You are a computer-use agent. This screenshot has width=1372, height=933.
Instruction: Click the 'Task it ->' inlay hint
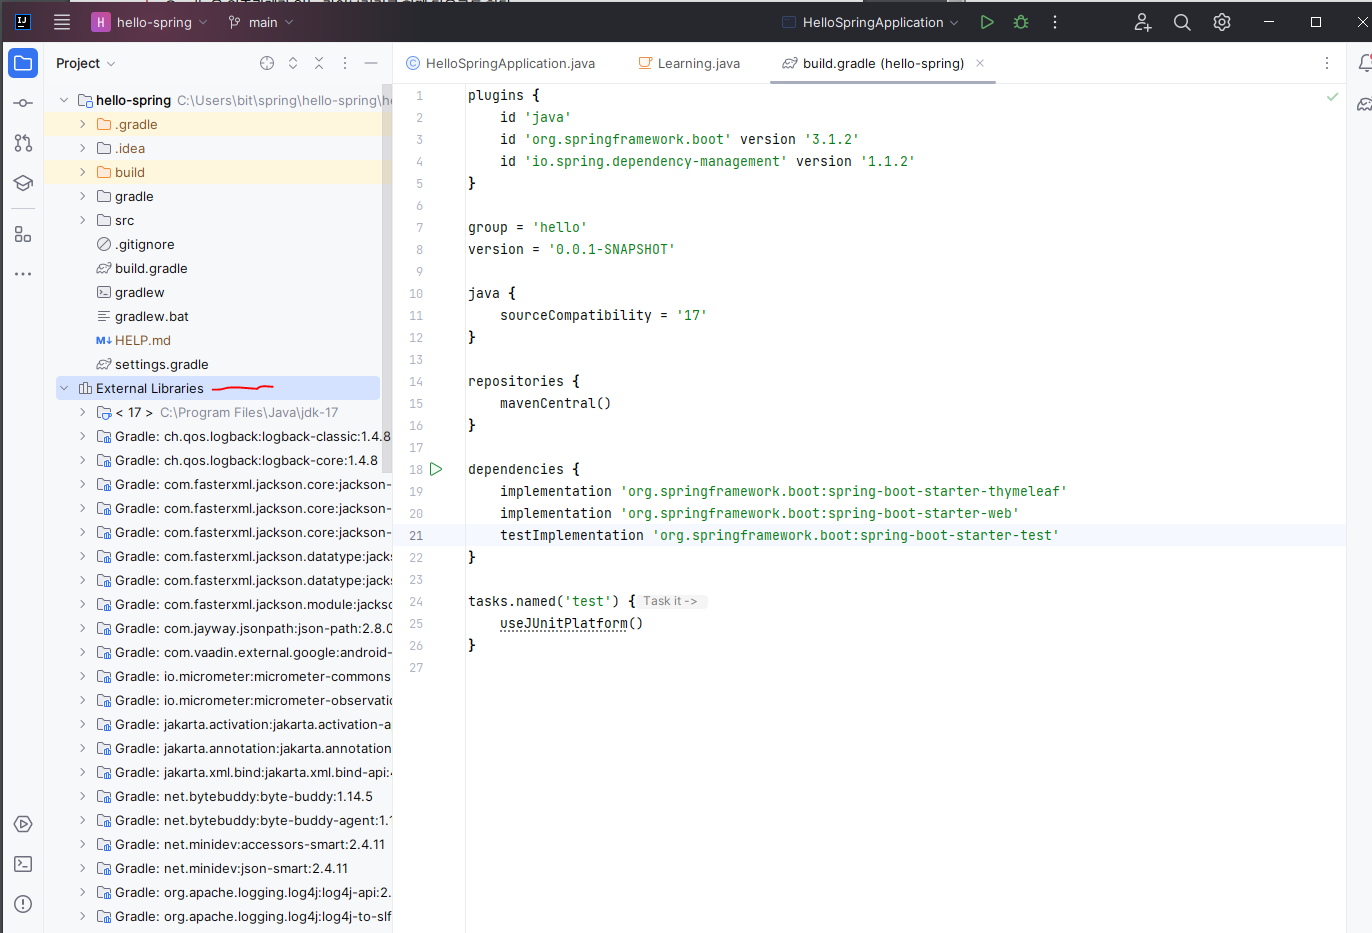[x=671, y=601]
